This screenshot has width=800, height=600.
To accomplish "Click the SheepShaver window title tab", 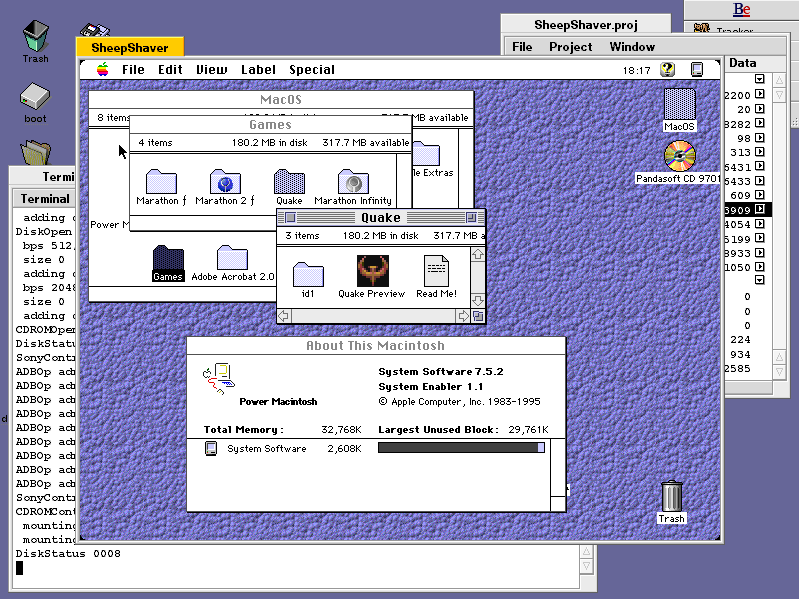I will pyautogui.click(x=130, y=48).
